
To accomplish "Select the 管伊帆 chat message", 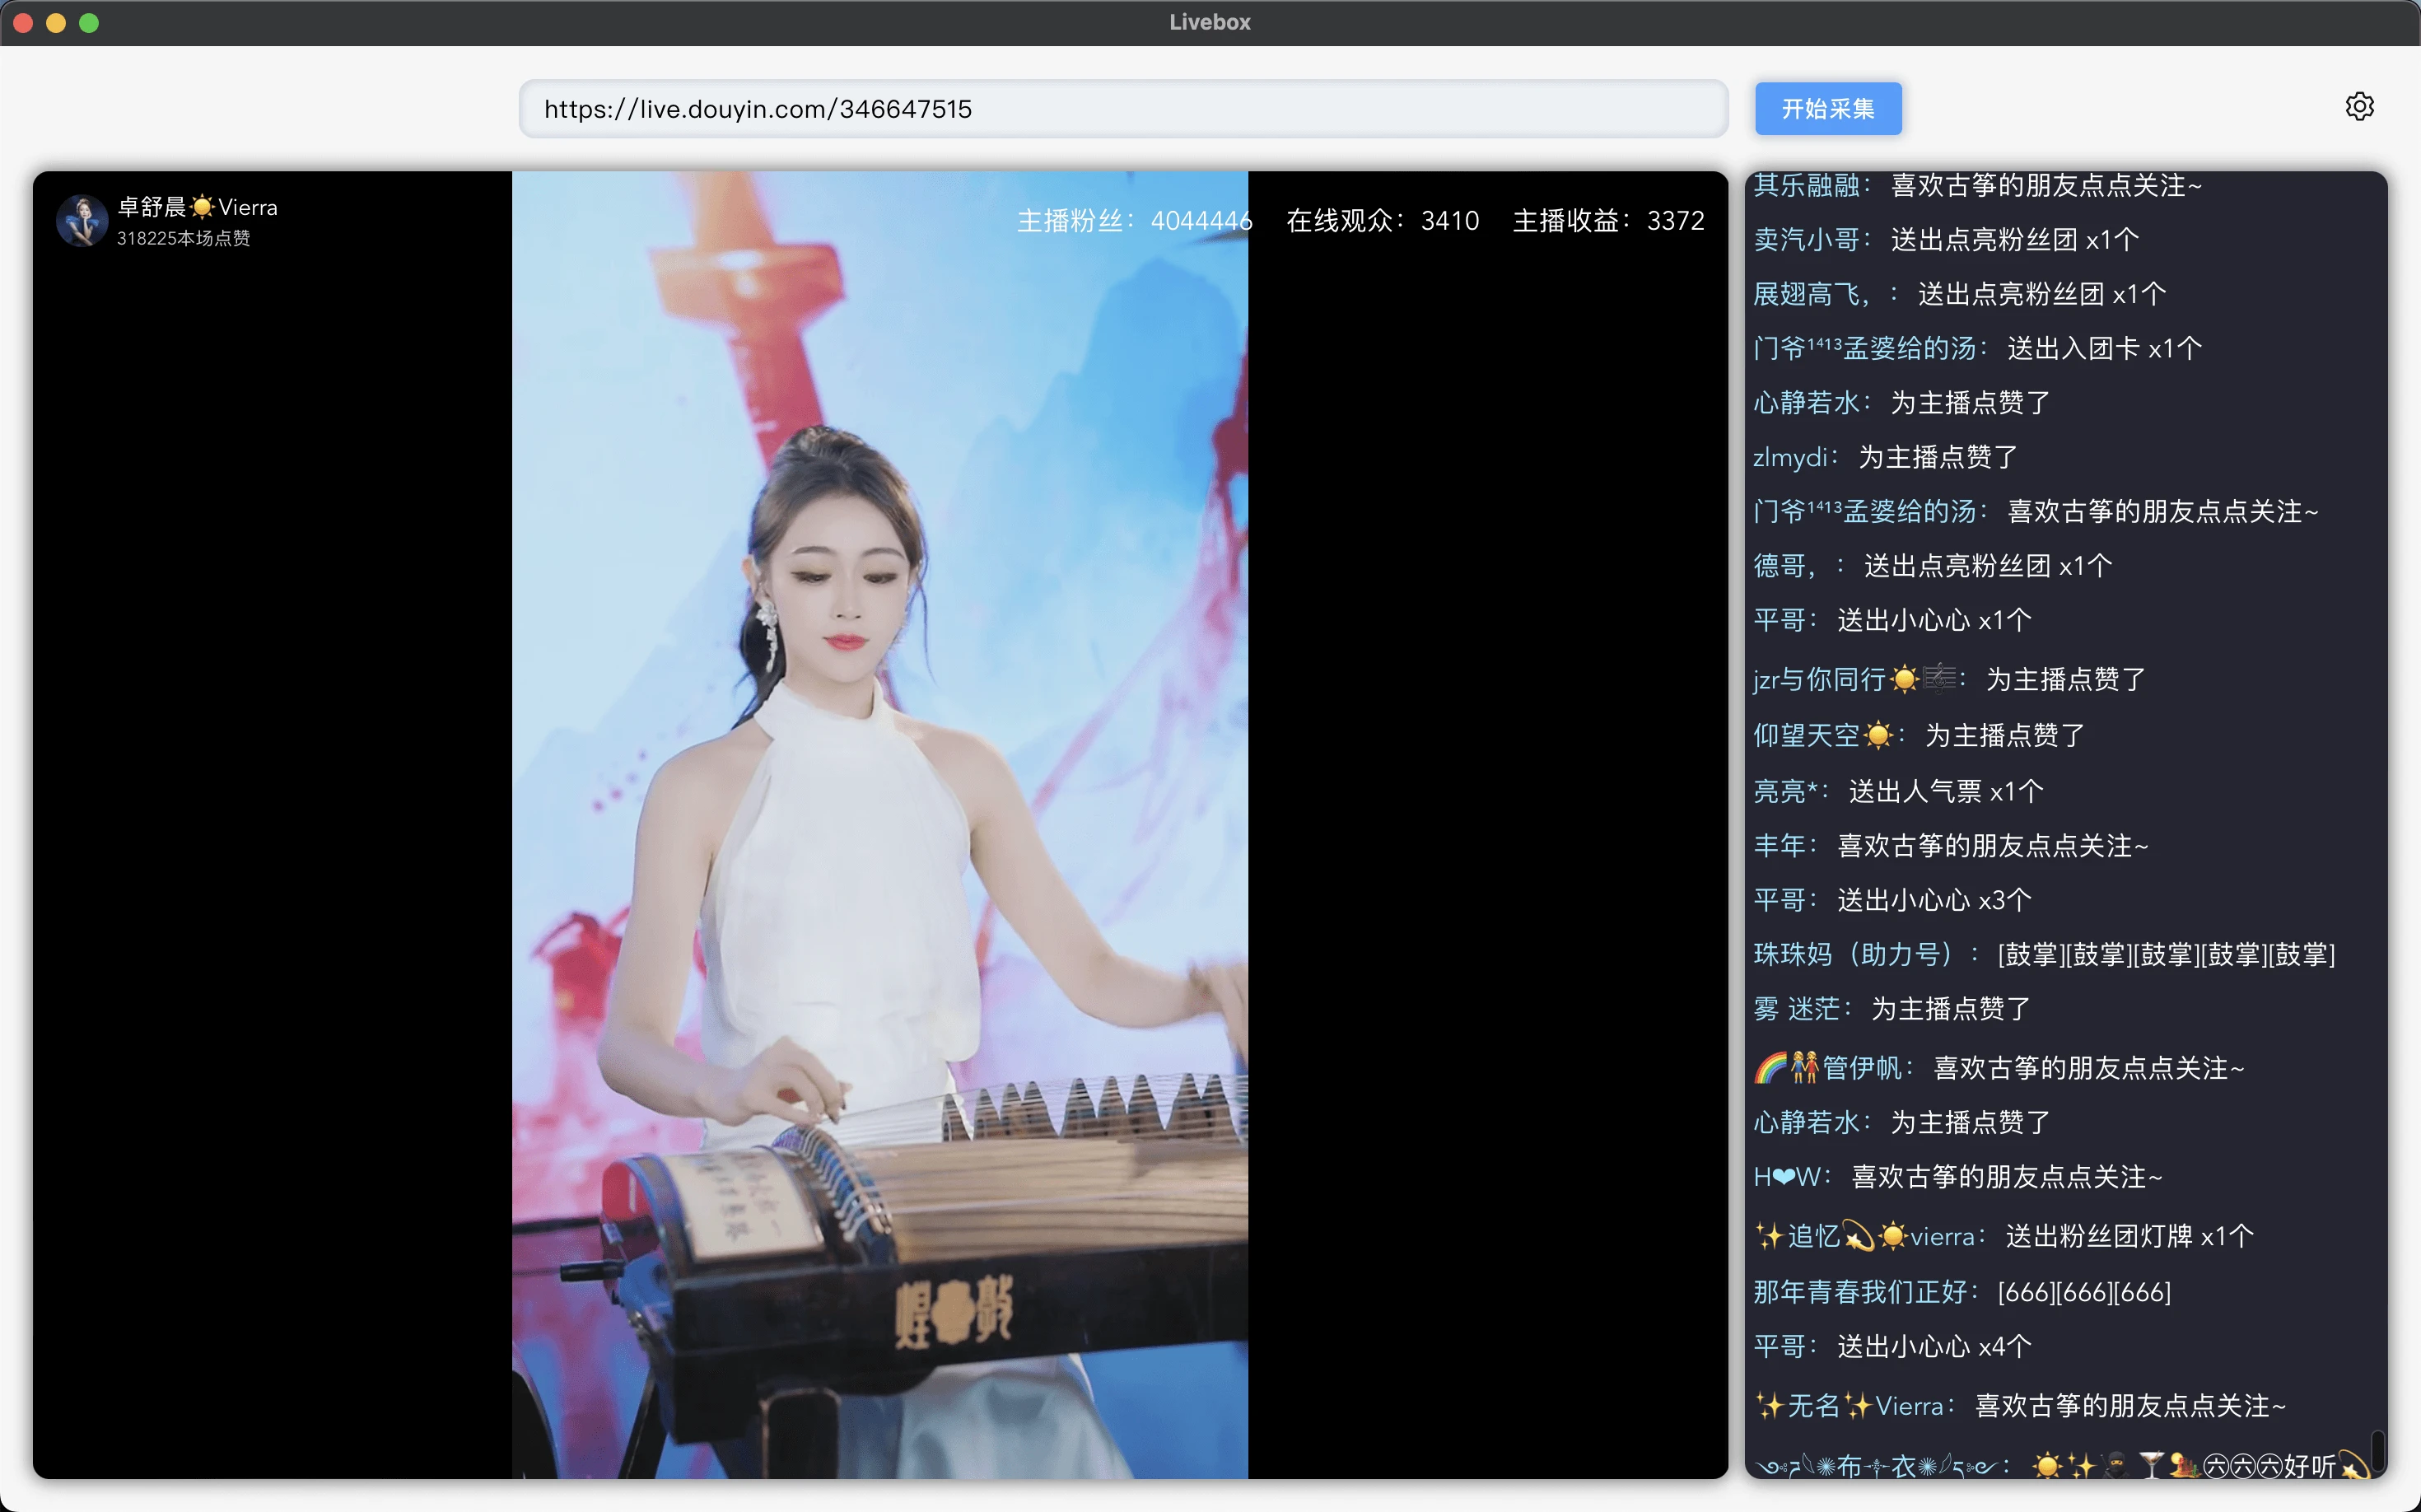I will [x=1999, y=1067].
